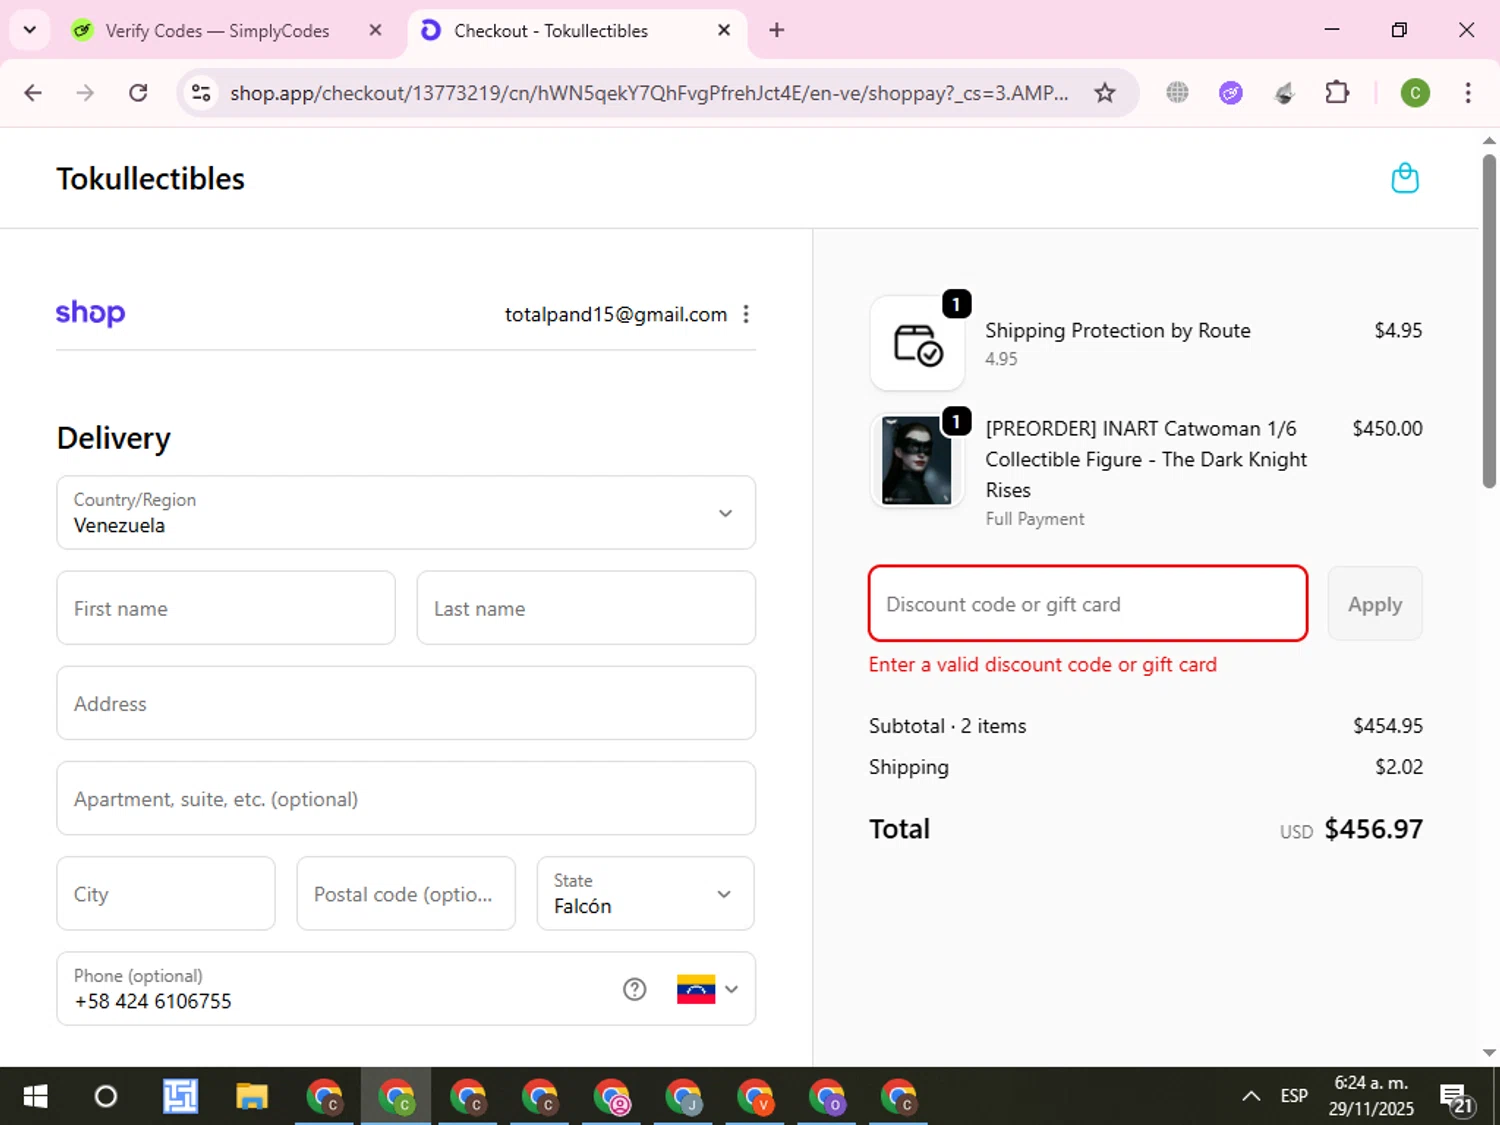Click the page vertical scrollbar thumb
The height and width of the screenshot is (1125, 1500).
tap(1489, 320)
